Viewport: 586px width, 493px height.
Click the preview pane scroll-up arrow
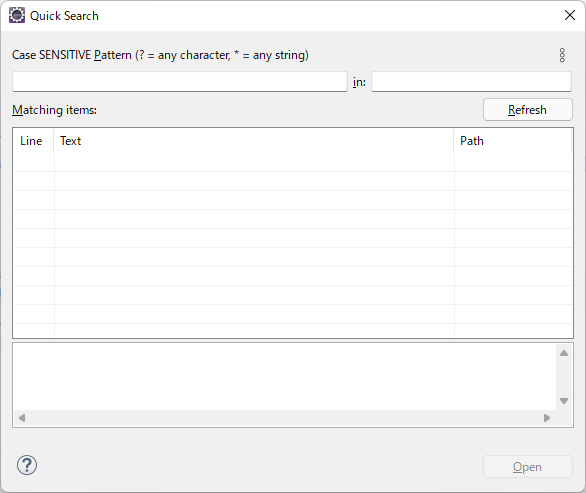click(x=564, y=353)
